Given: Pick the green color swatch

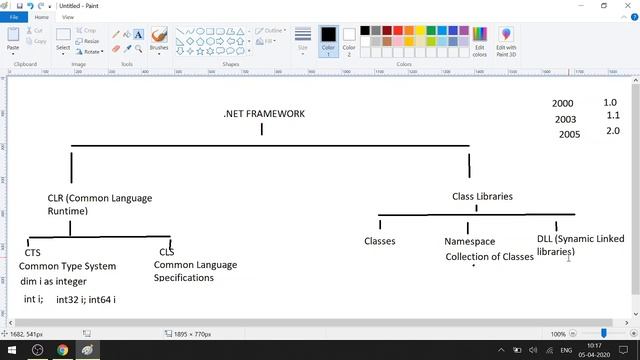Looking at the screenshot, I should [x=431, y=31].
